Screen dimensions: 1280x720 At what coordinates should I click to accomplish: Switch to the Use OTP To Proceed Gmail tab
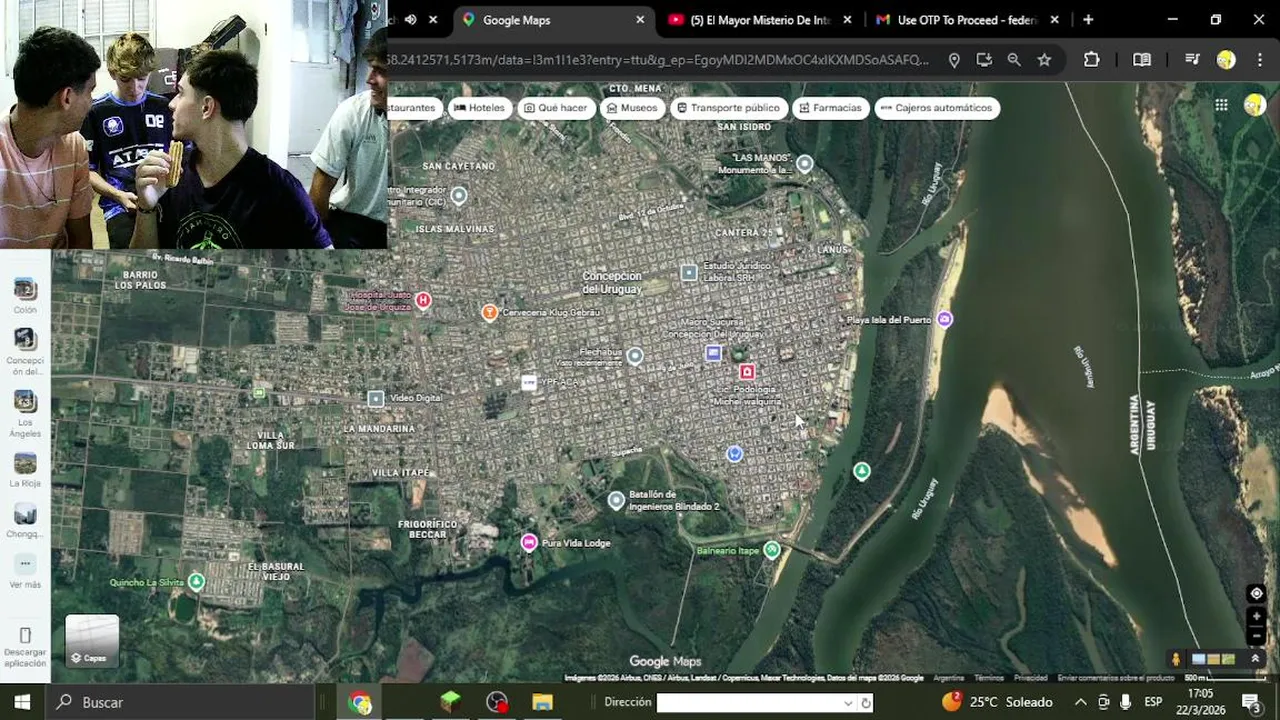tap(967, 20)
